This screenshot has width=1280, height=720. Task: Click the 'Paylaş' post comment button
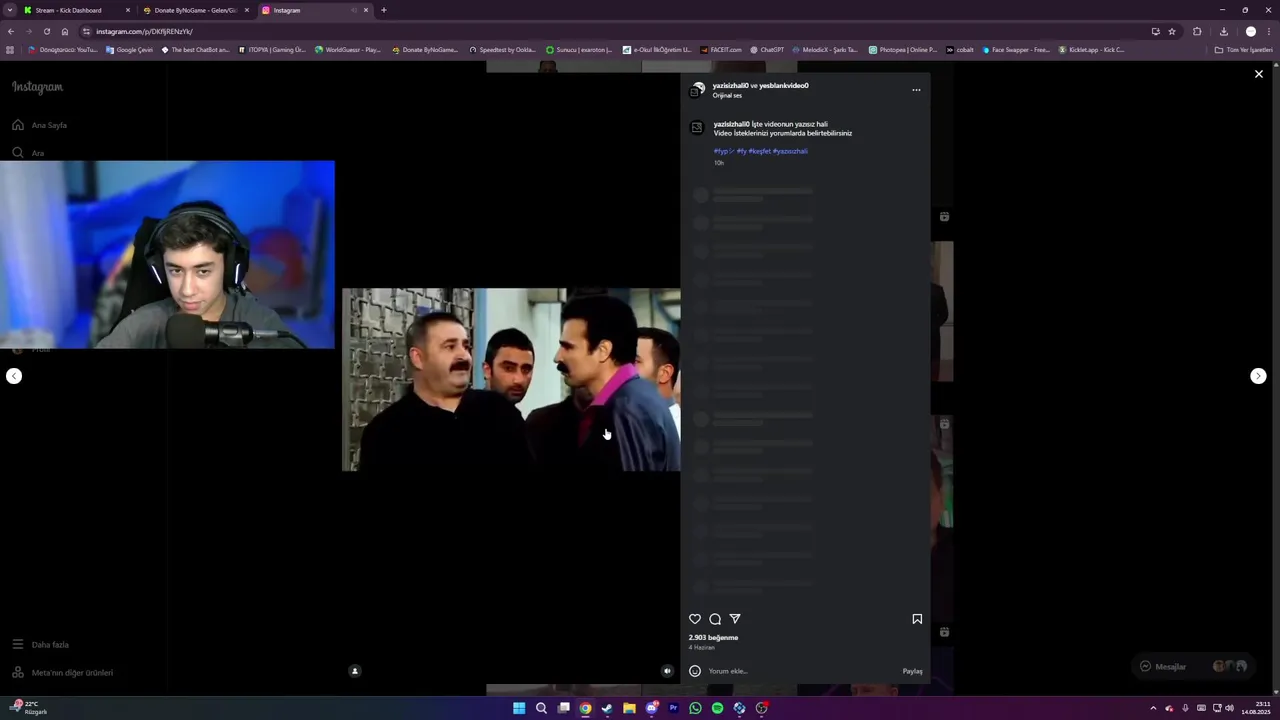pos(912,671)
